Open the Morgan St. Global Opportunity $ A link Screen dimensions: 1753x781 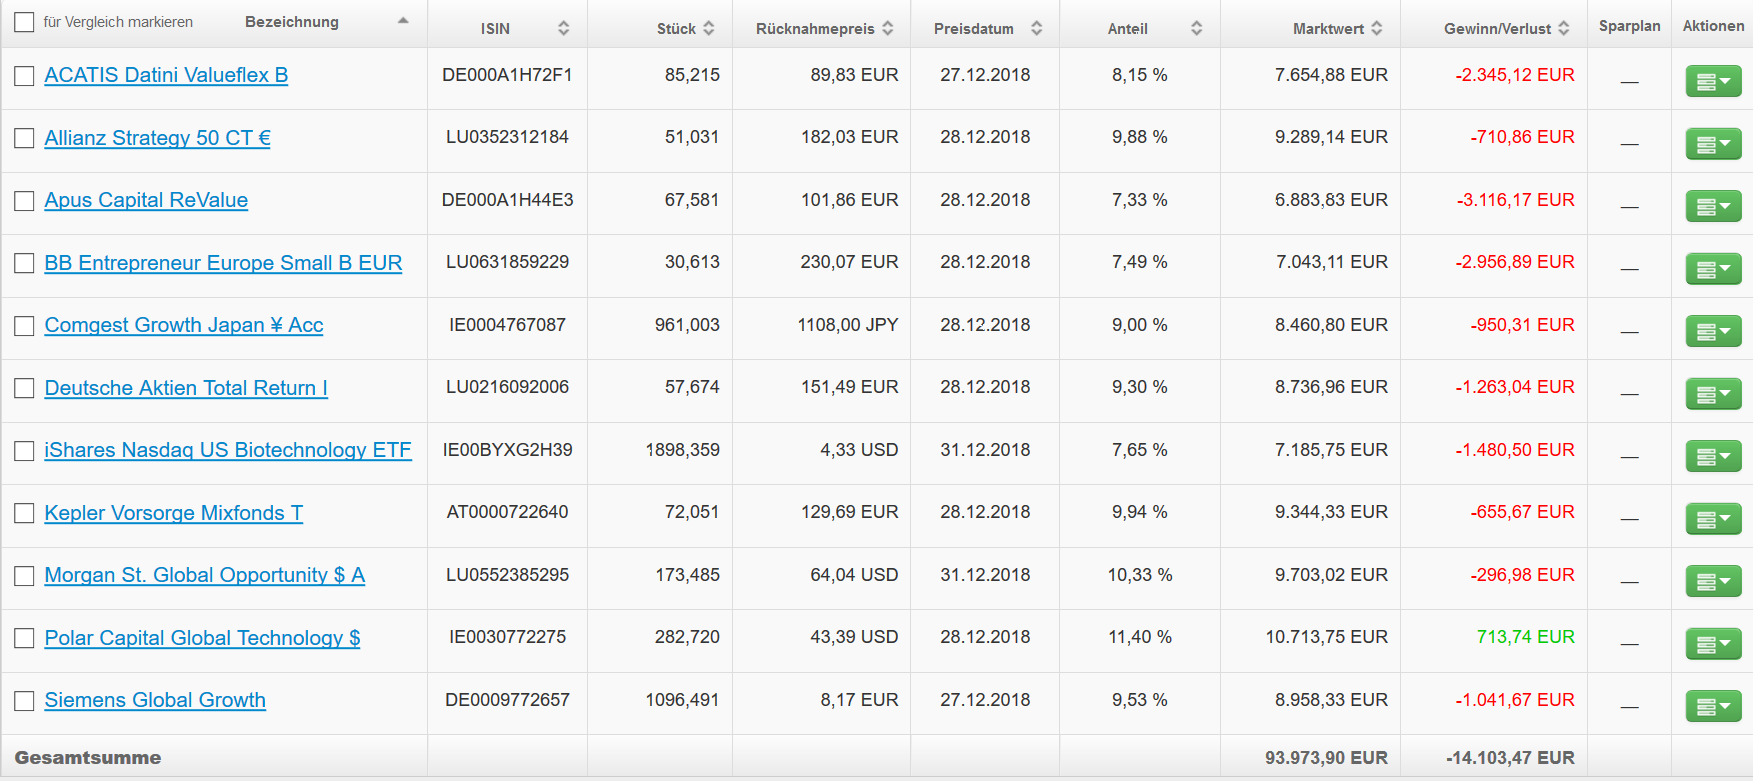(x=204, y=575)
